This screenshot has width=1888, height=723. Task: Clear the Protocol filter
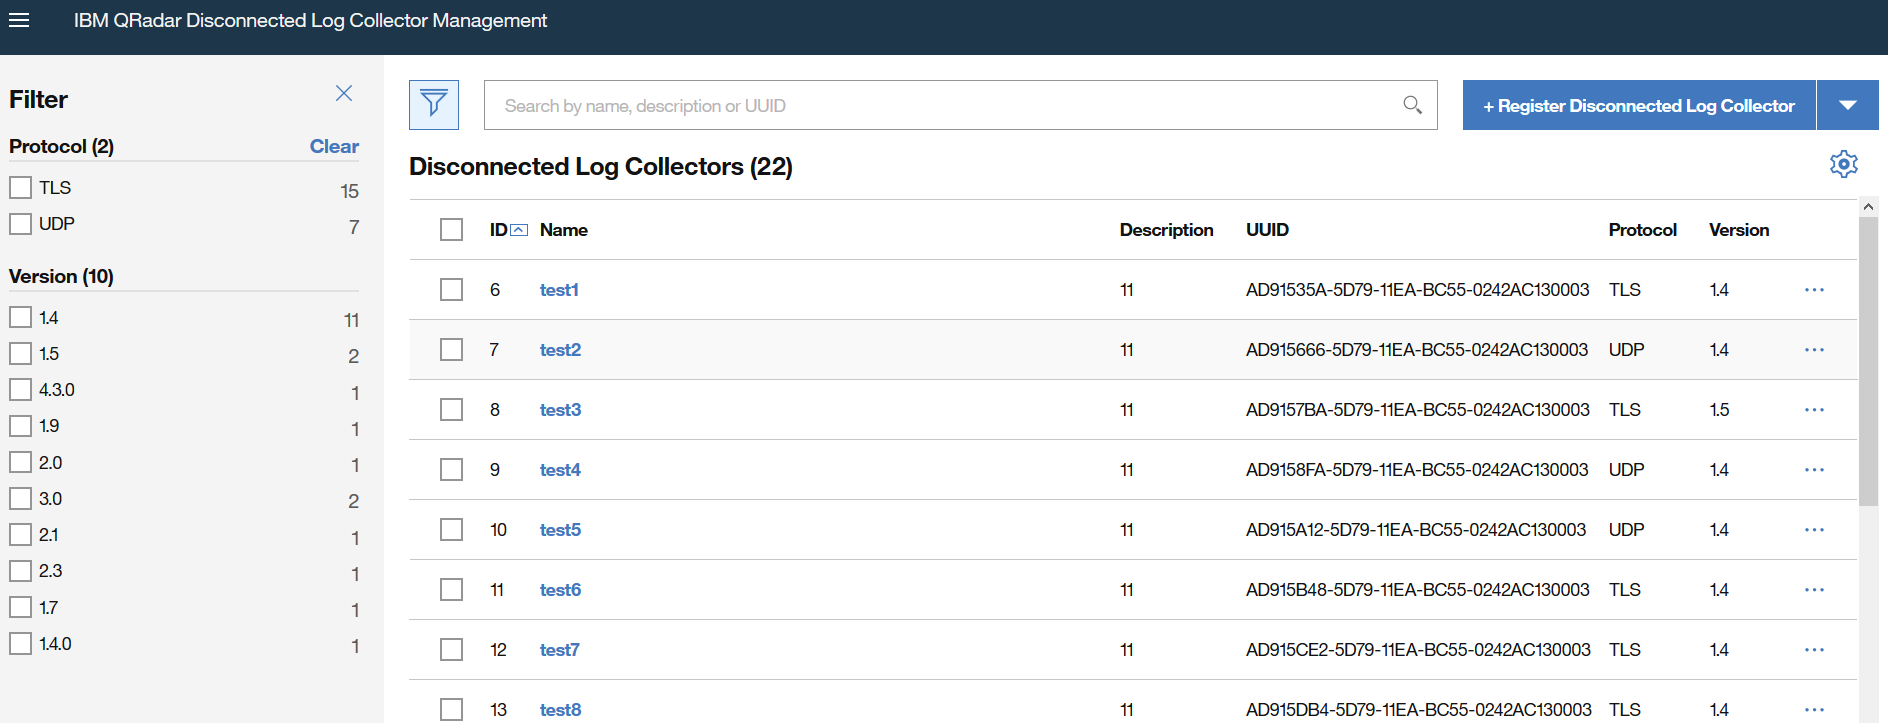pyautogui.click(x=334, y=146)
